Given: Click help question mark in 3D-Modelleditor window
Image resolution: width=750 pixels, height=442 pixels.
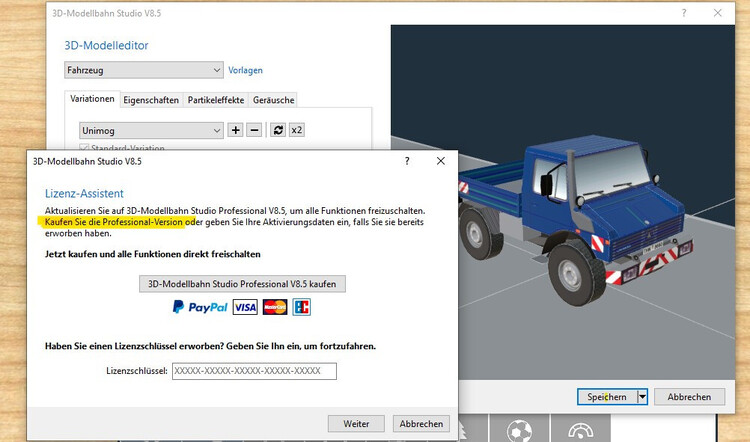Looking at the screenshot, I should pyautogui.click(x=684, y=13).
